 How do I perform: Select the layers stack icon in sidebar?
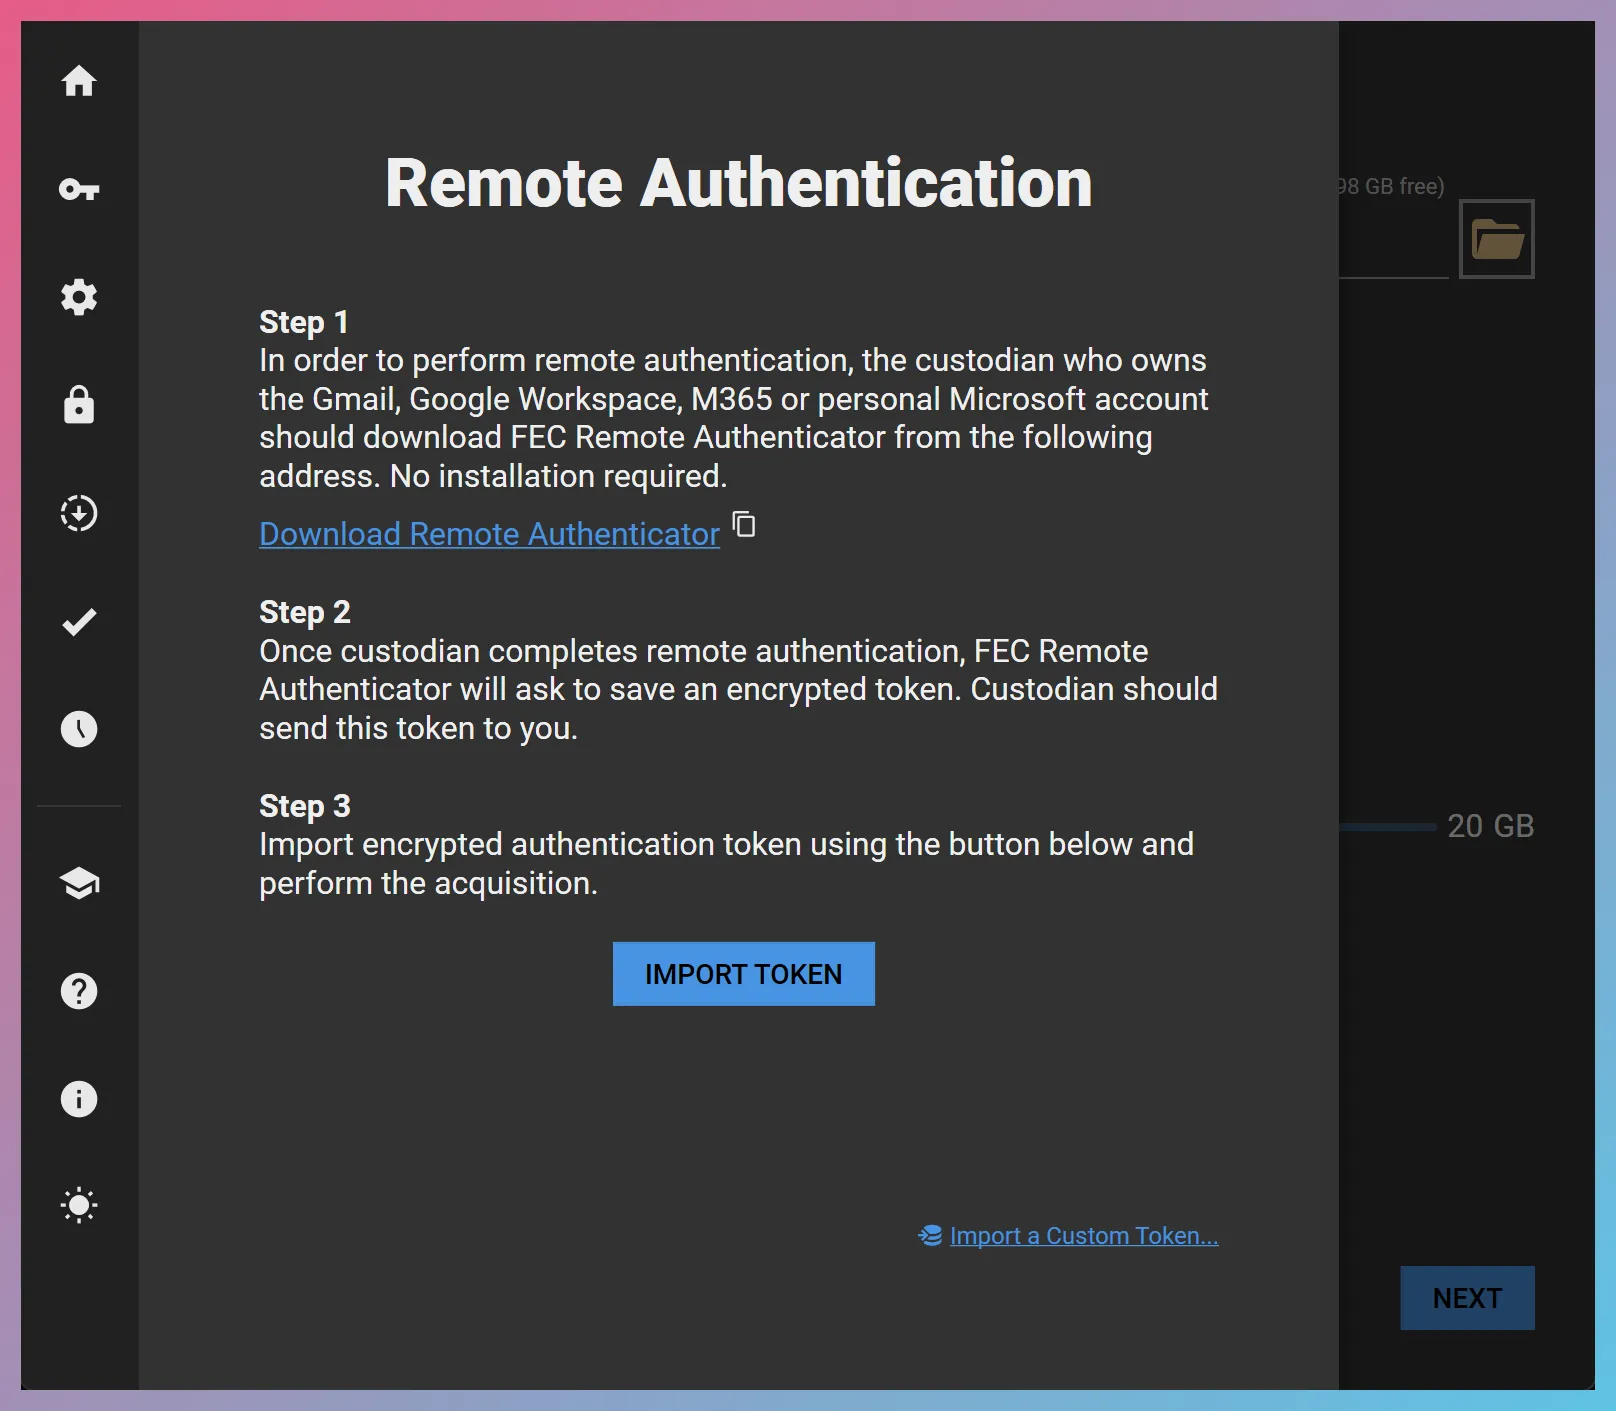tap(79, 883)
